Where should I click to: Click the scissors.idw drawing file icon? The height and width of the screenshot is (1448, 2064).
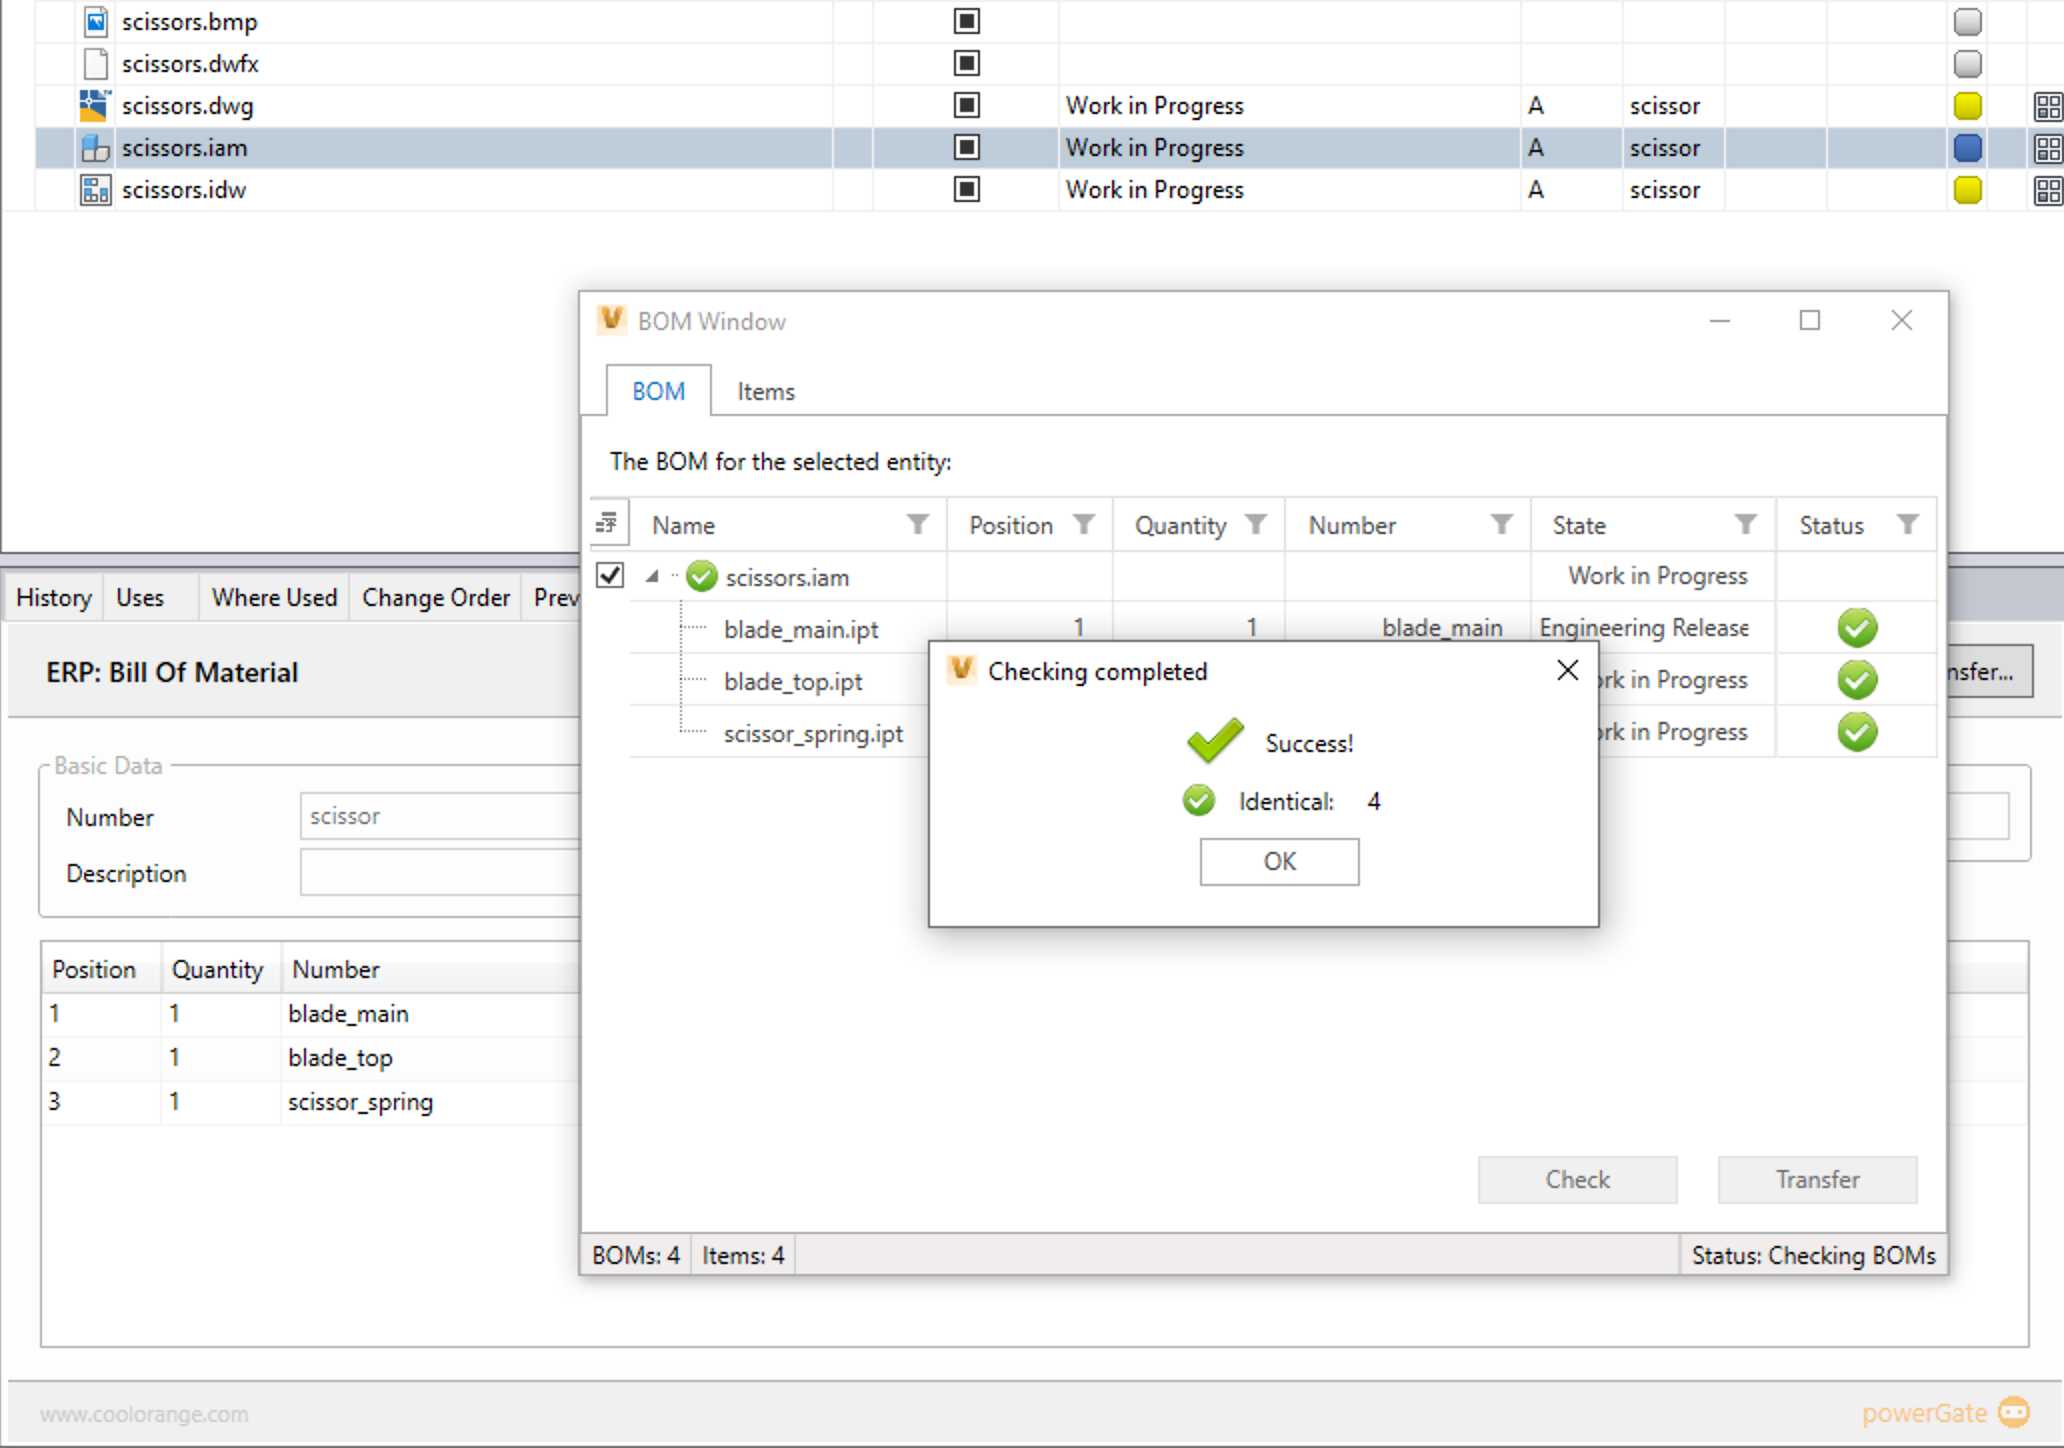pyautogui.click(x=94, y=190)
